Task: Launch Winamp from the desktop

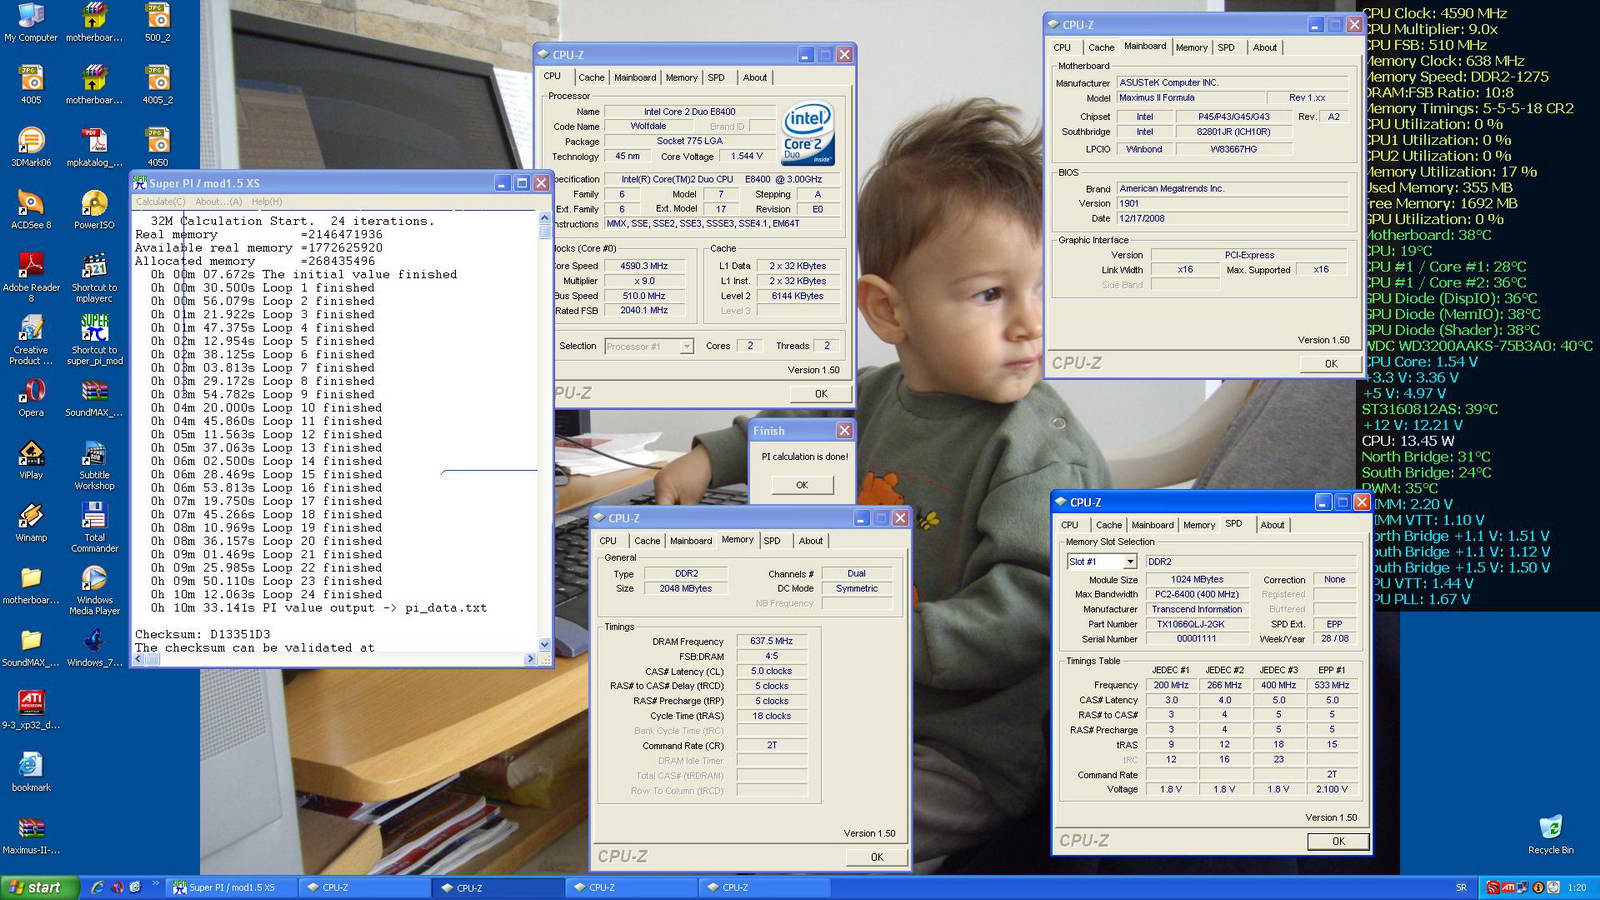Action: [x=31, y=522]
